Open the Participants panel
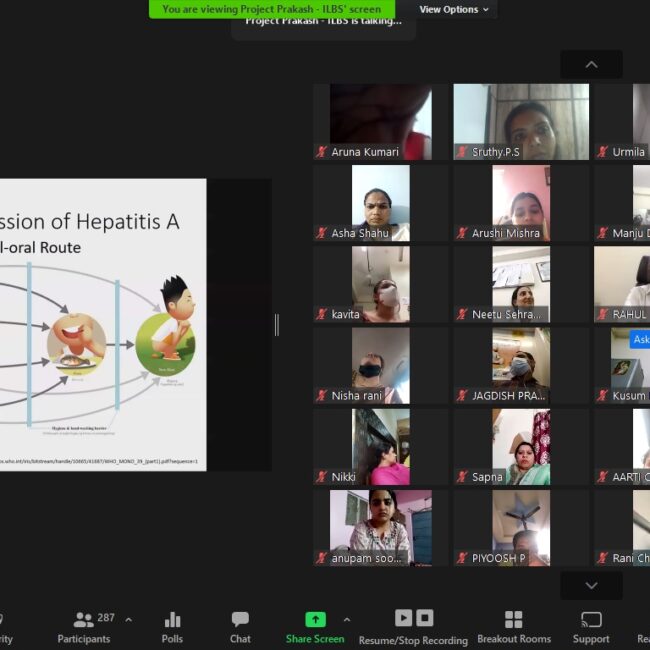The width and height of the screenshot is (650, 650). [84, 627]
